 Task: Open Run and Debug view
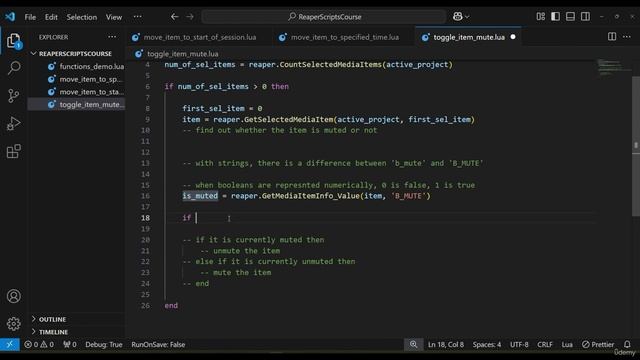[13, 123]
